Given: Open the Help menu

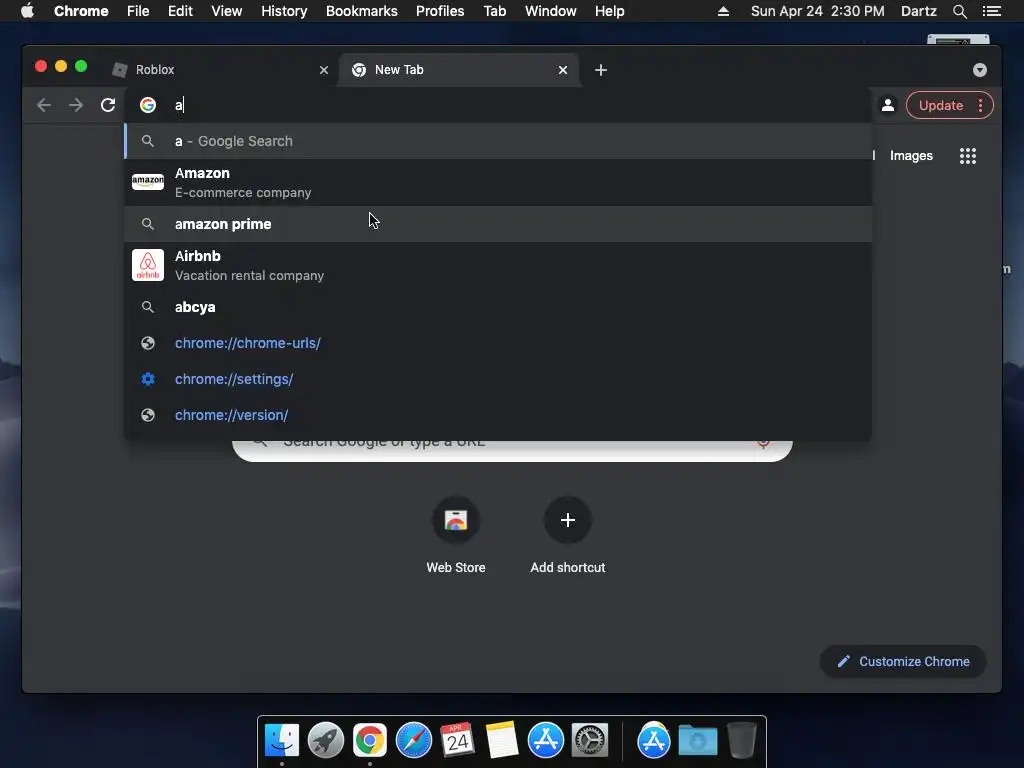Looking at the screenshot, I should 609,11.
